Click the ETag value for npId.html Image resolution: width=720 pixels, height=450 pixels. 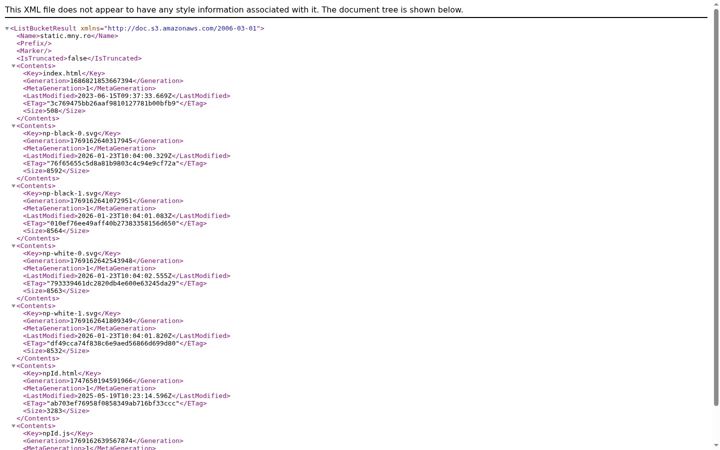(x=112, y=404)
